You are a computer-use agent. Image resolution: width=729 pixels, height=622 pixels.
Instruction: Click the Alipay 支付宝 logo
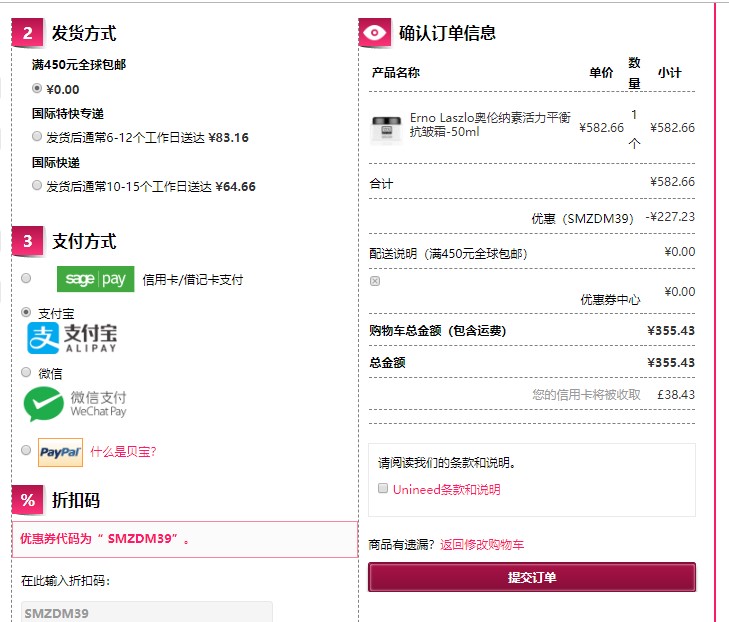click(72, 338)
